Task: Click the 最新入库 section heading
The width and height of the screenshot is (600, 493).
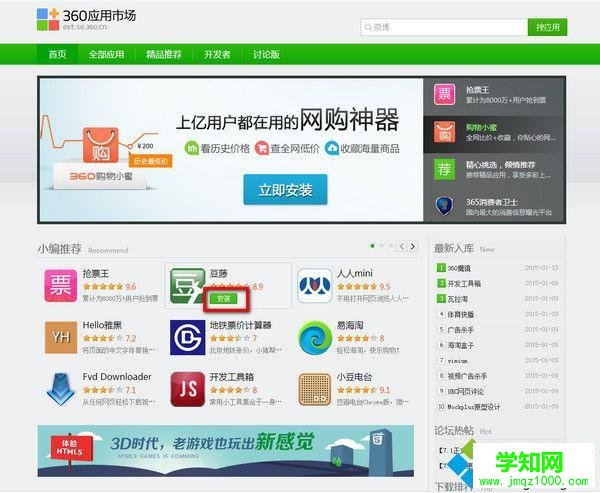Action: click(454, 248)
